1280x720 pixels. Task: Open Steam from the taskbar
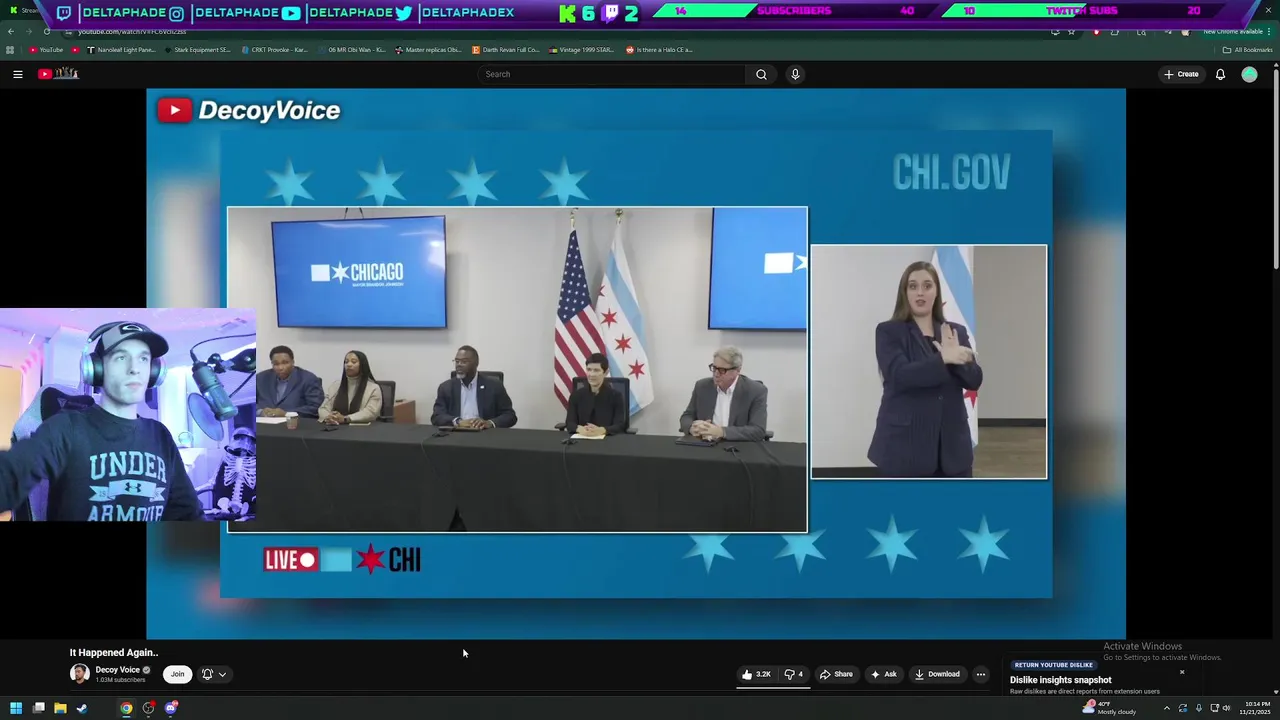(x=82, y=708)
